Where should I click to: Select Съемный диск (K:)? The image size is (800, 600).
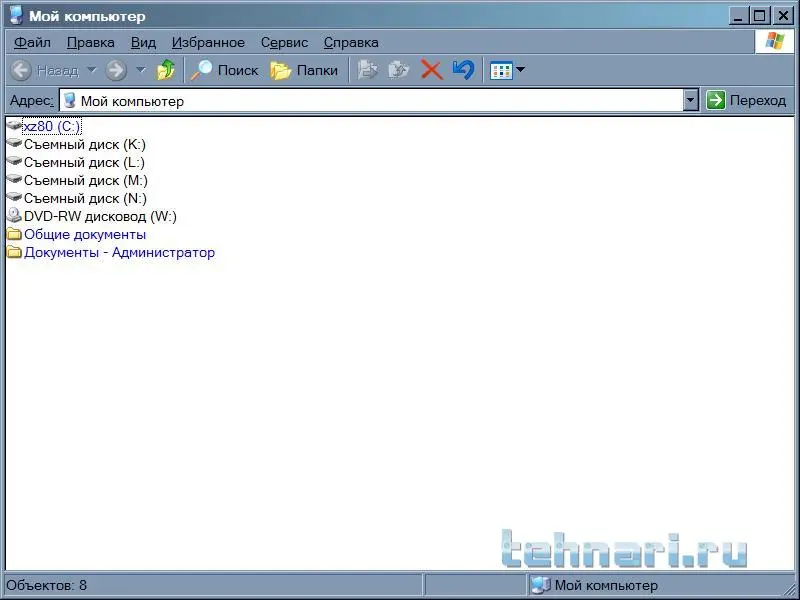(x=85, y=144)
